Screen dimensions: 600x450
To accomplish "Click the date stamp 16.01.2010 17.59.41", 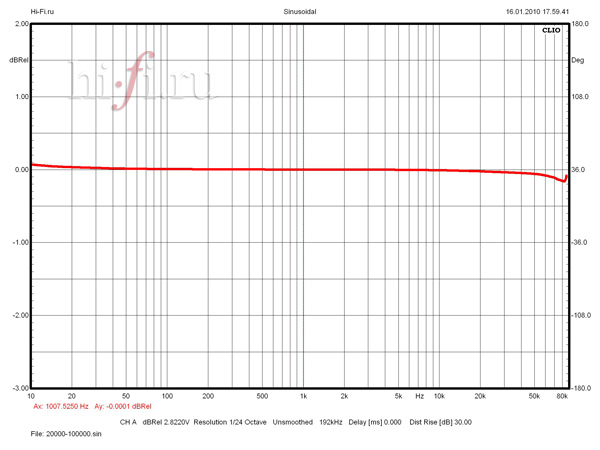I will 537,12.
